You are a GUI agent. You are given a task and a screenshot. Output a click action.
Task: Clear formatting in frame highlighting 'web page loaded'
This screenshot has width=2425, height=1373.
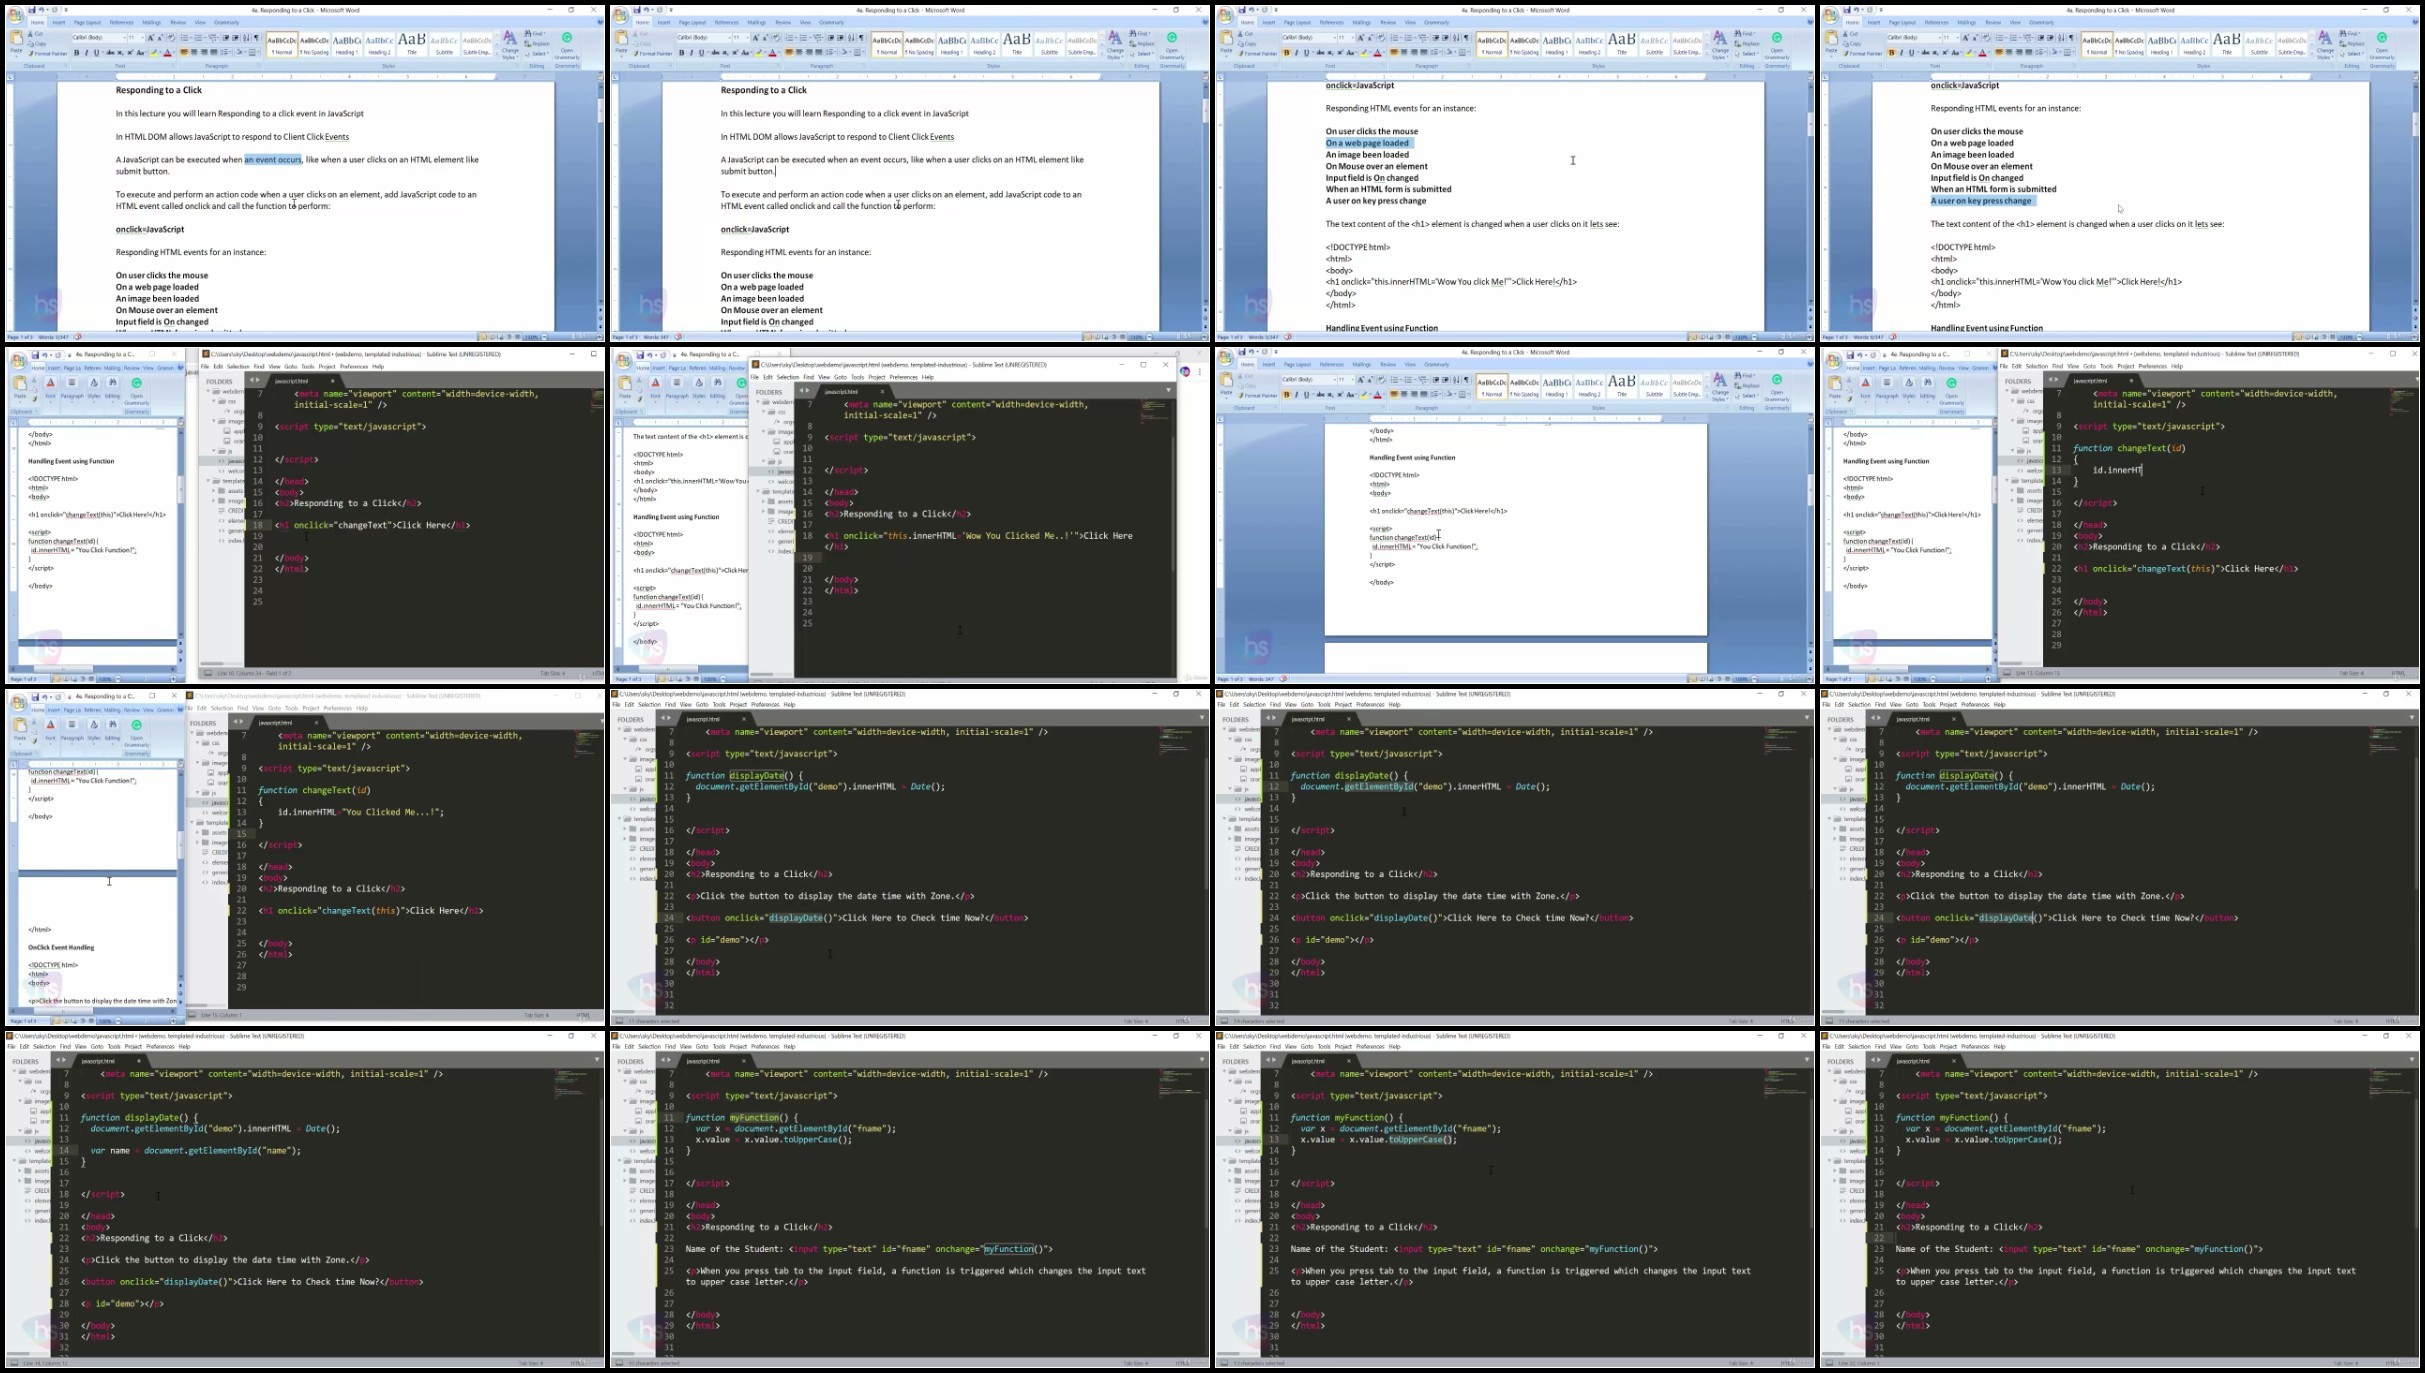point(1381,38)
